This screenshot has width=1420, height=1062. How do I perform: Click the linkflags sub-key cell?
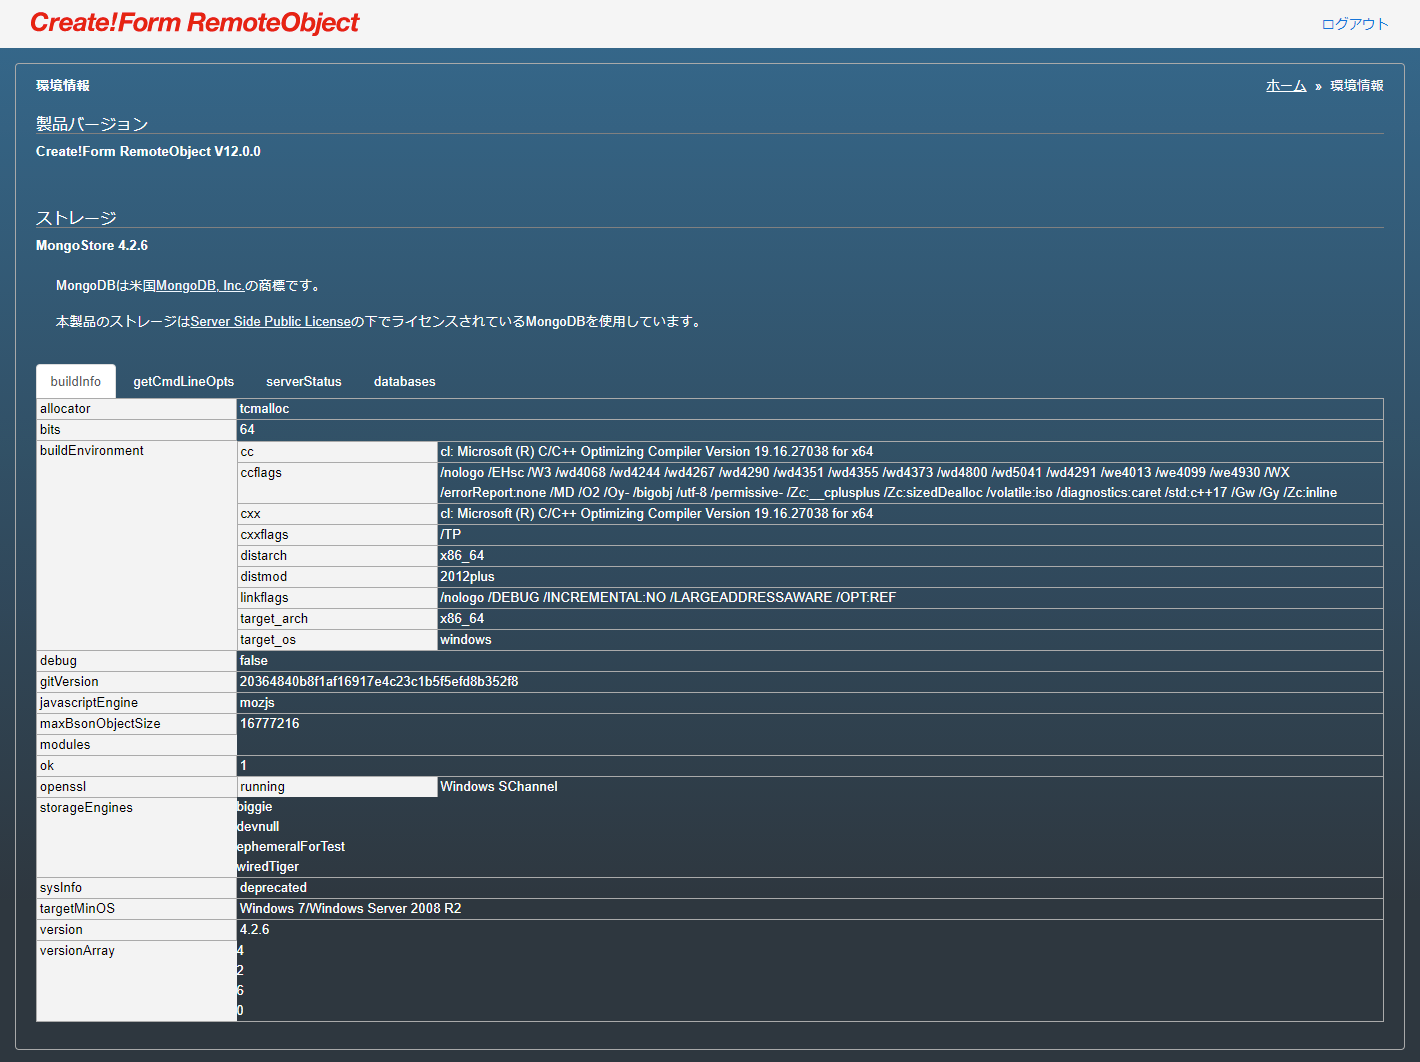[338, 598]
